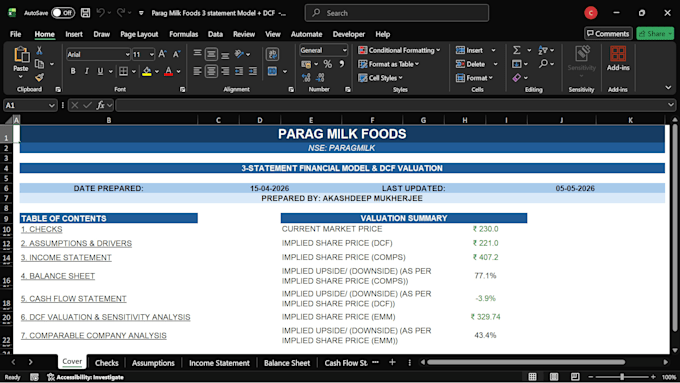This screenshot has height=383, width=680.
Task: Switch to Page Layout view in status bar
Action: pyautogui.click(x=554, y=376)
